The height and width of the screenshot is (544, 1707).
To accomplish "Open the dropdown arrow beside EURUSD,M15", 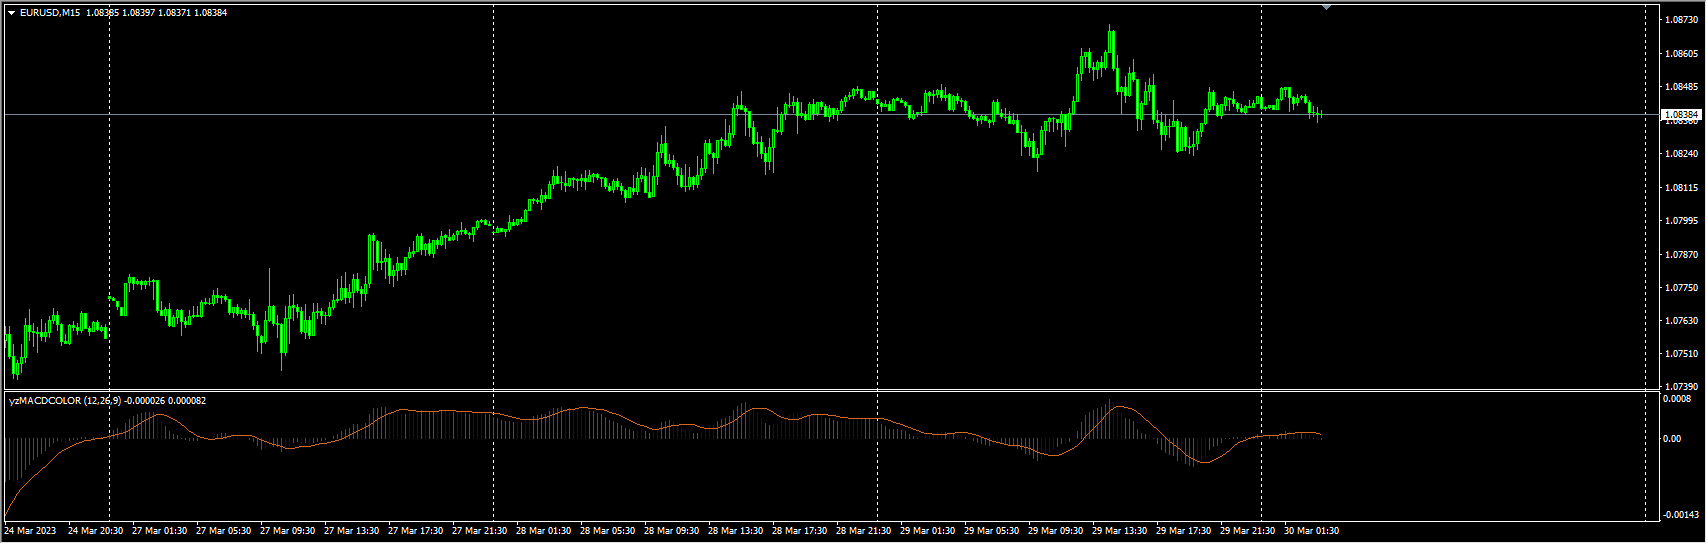I will 11,13.
